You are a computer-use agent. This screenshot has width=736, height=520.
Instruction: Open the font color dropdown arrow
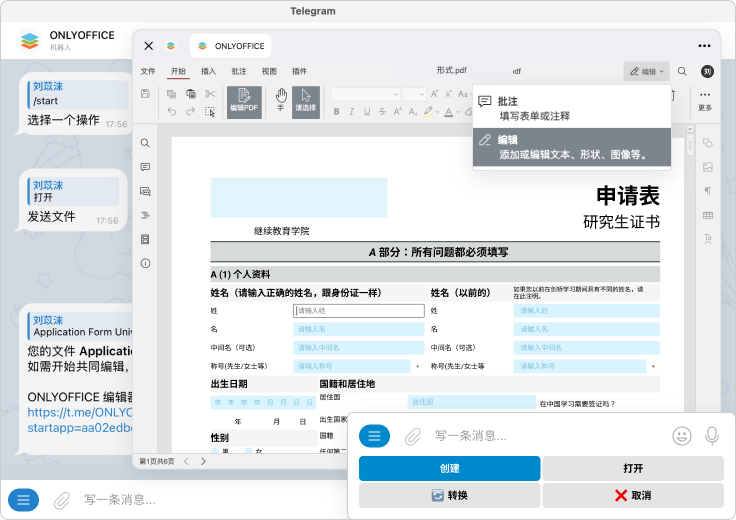458,112
